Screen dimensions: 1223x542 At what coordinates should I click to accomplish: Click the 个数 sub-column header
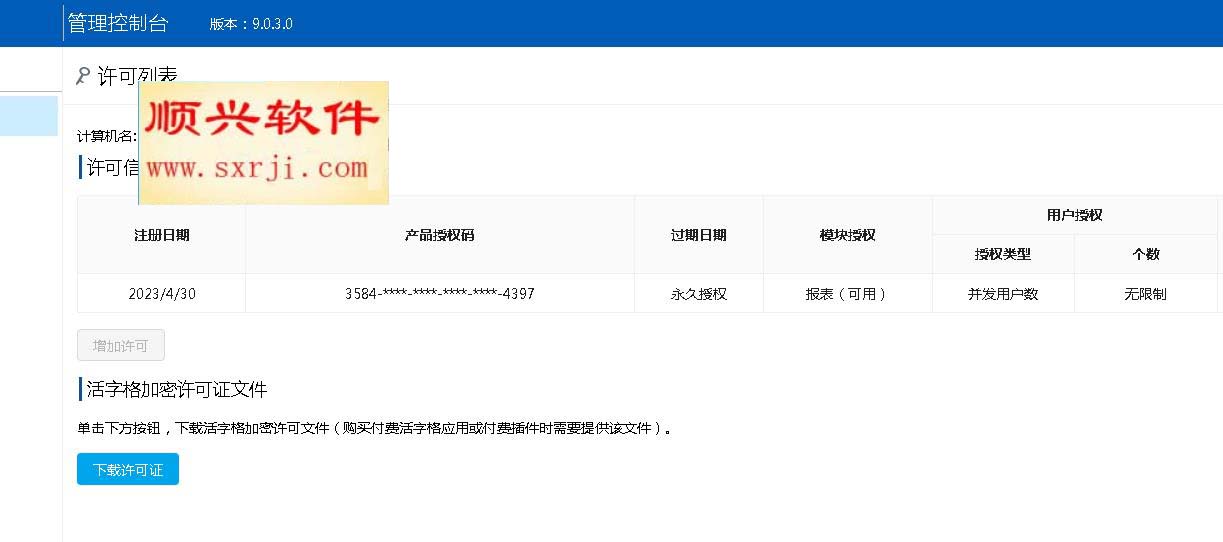[x=1145, y=254]
